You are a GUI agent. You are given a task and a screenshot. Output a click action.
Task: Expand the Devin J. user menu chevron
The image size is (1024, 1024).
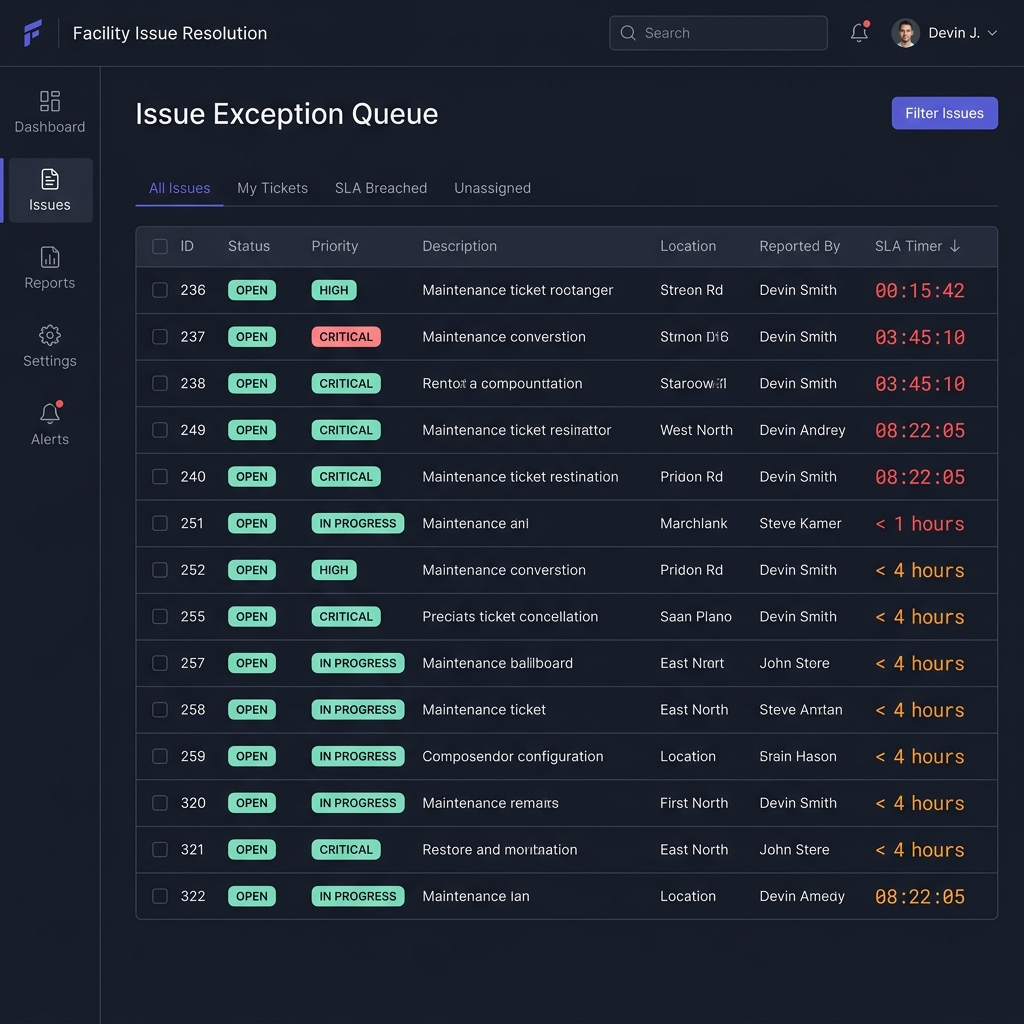coord(992,33)
